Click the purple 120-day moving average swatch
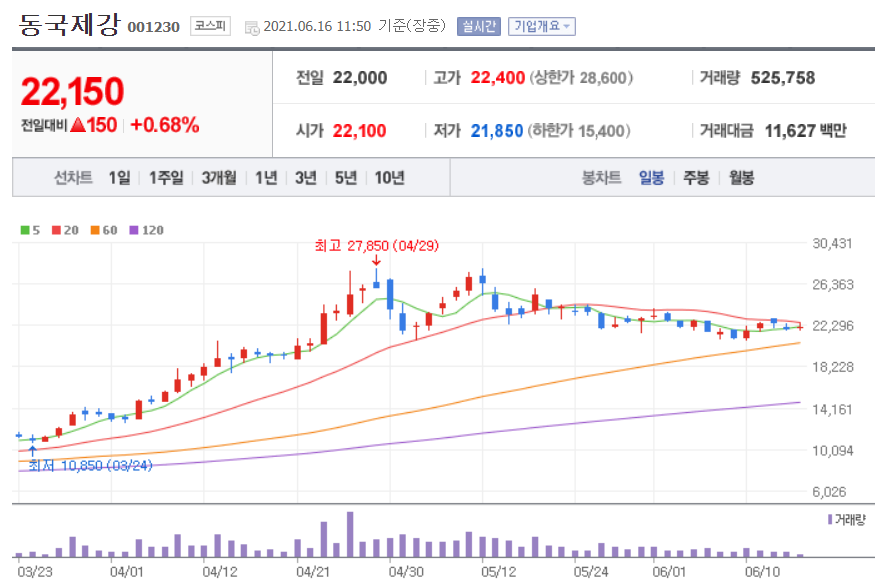 (133, 230)
